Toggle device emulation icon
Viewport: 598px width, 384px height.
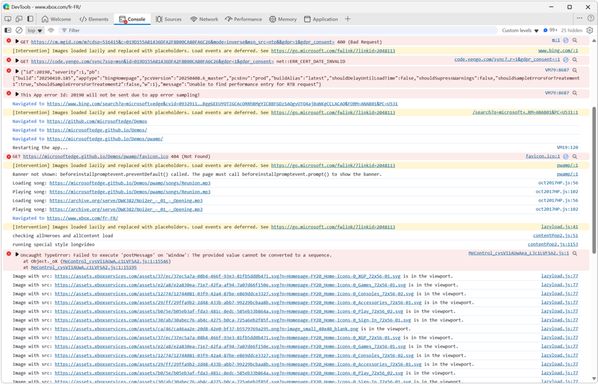[x=19, y=19]
